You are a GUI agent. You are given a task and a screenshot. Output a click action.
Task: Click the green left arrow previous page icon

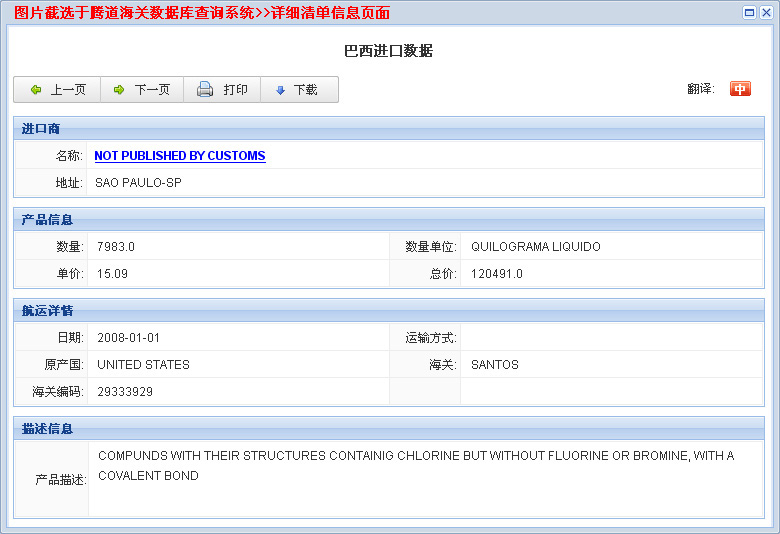pos(36,90)
